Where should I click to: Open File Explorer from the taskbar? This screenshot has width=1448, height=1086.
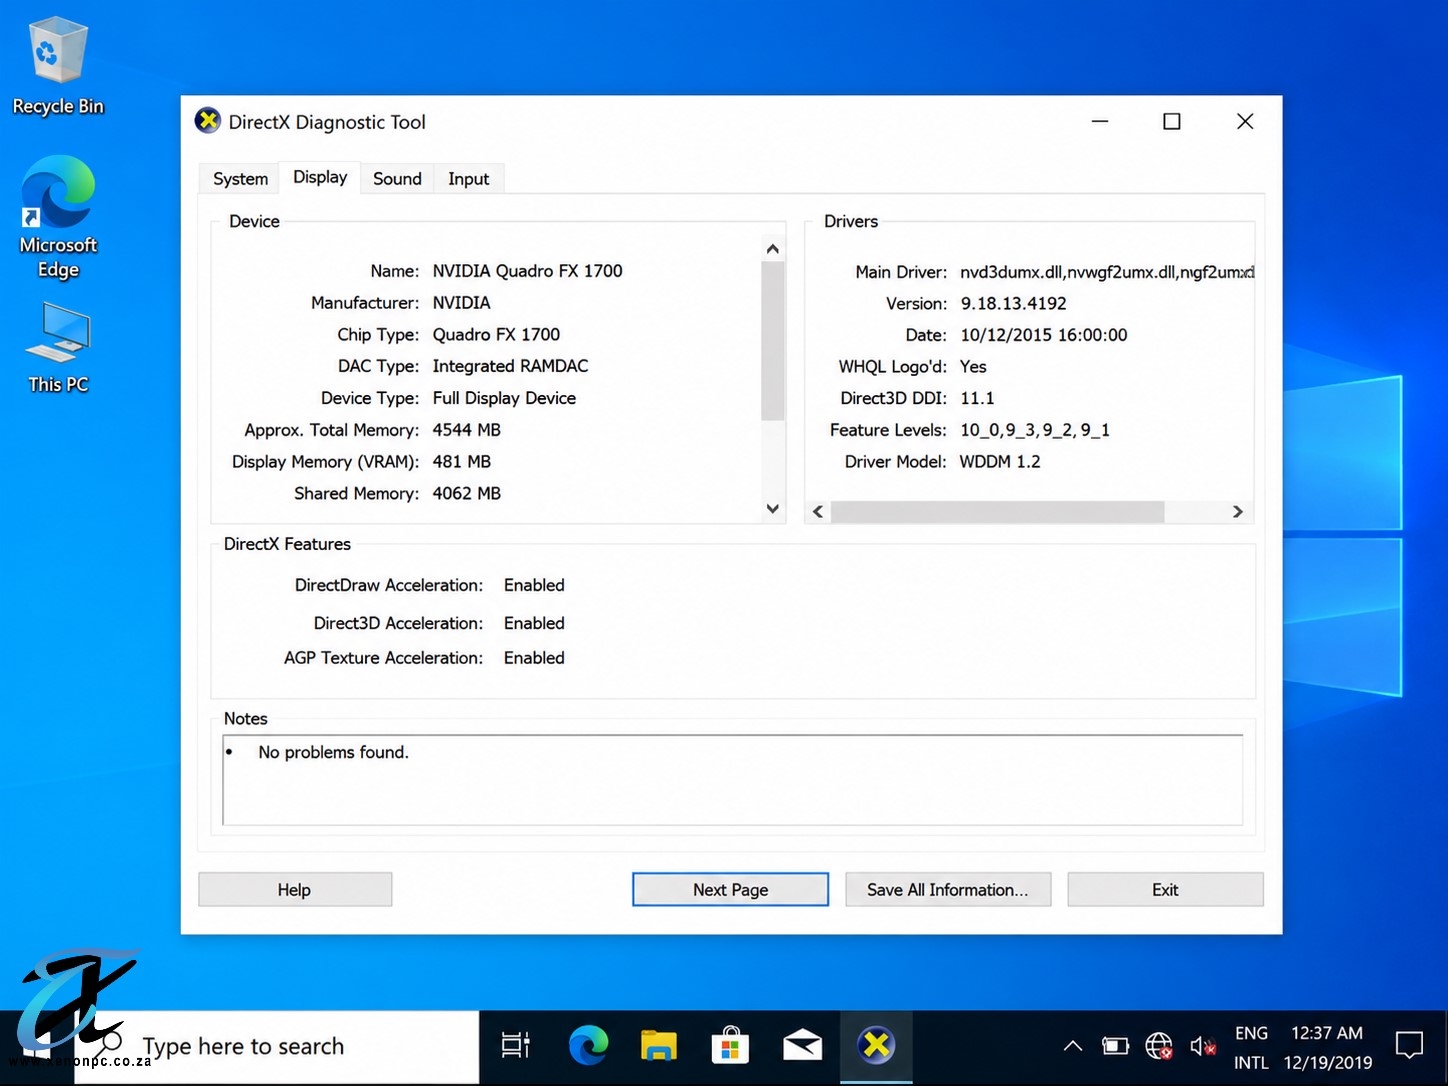659,1046
